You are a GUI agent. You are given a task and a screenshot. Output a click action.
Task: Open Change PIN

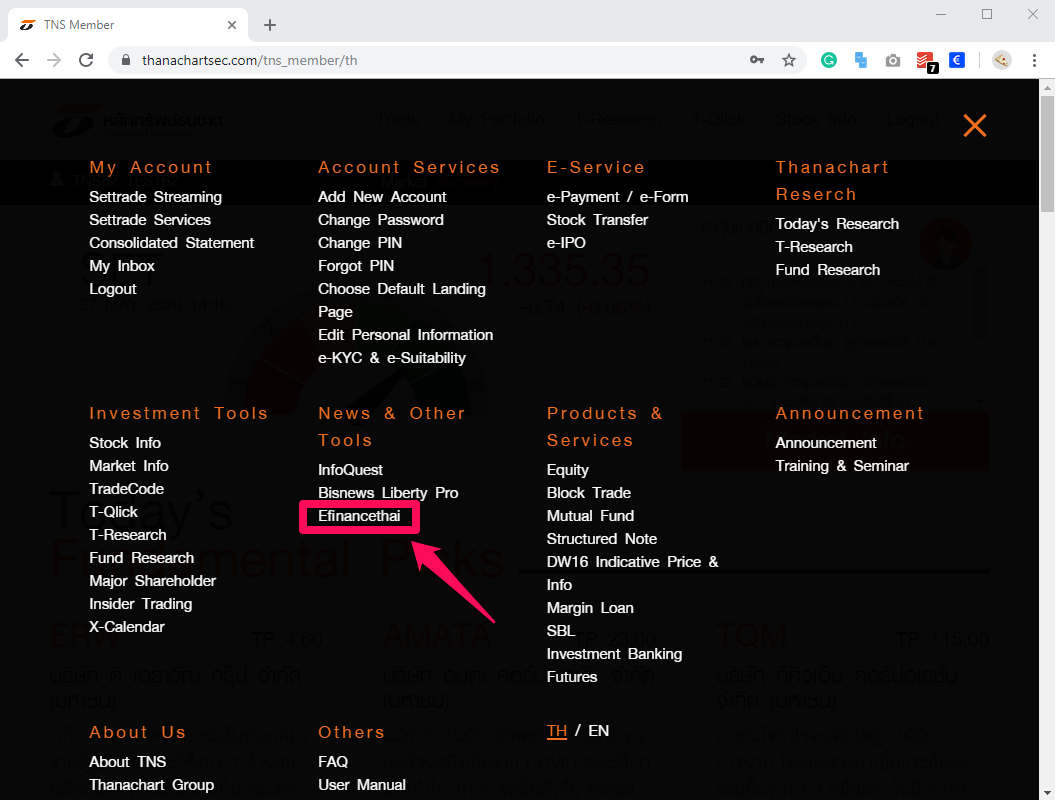point(360,243)
